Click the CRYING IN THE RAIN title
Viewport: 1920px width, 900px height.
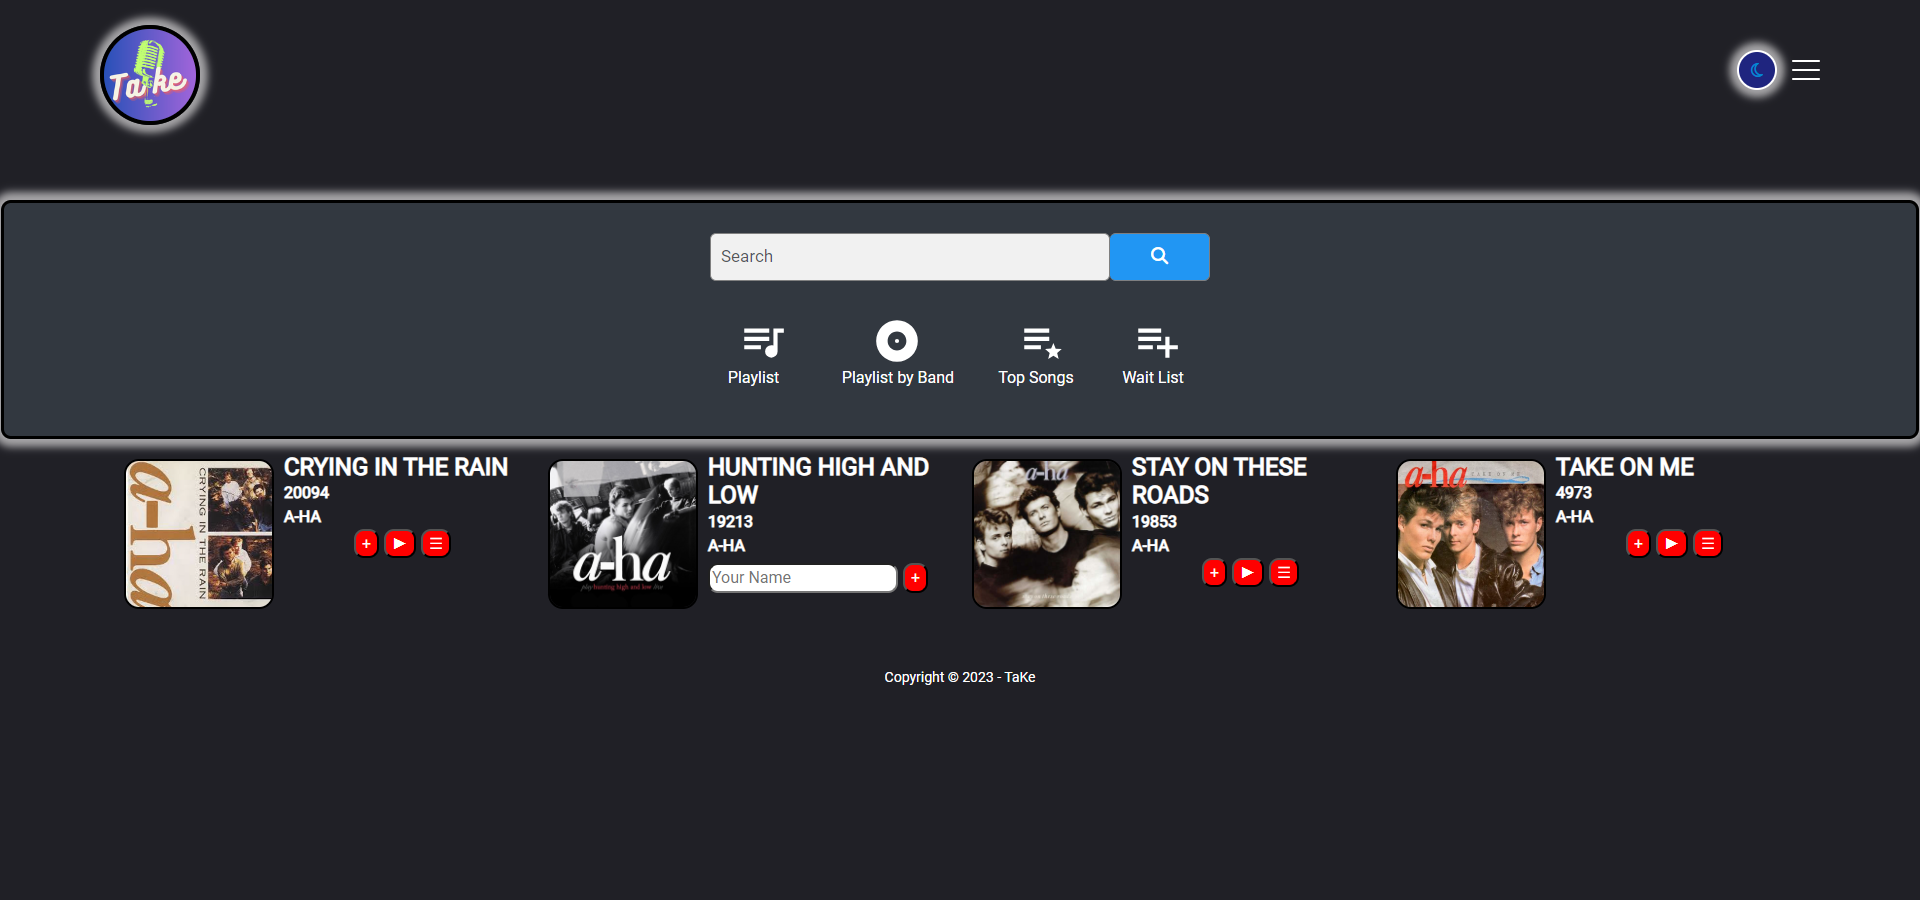click(x=396, y=468)
